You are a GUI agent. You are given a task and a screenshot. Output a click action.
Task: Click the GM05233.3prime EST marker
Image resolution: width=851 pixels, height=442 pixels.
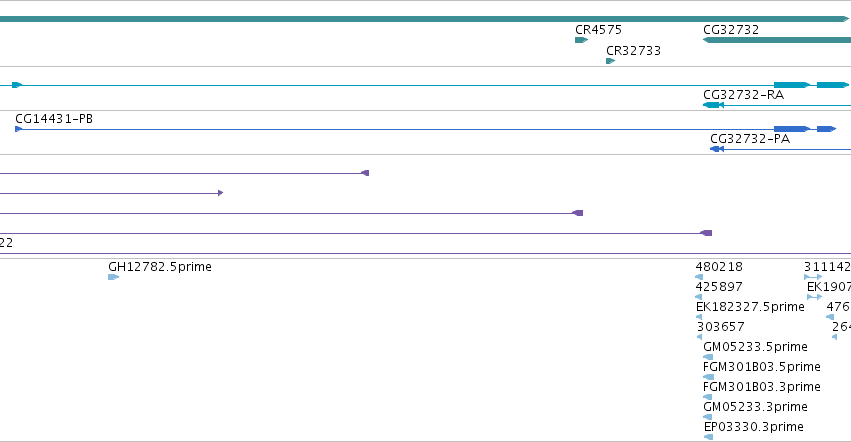tap(707, 417)
